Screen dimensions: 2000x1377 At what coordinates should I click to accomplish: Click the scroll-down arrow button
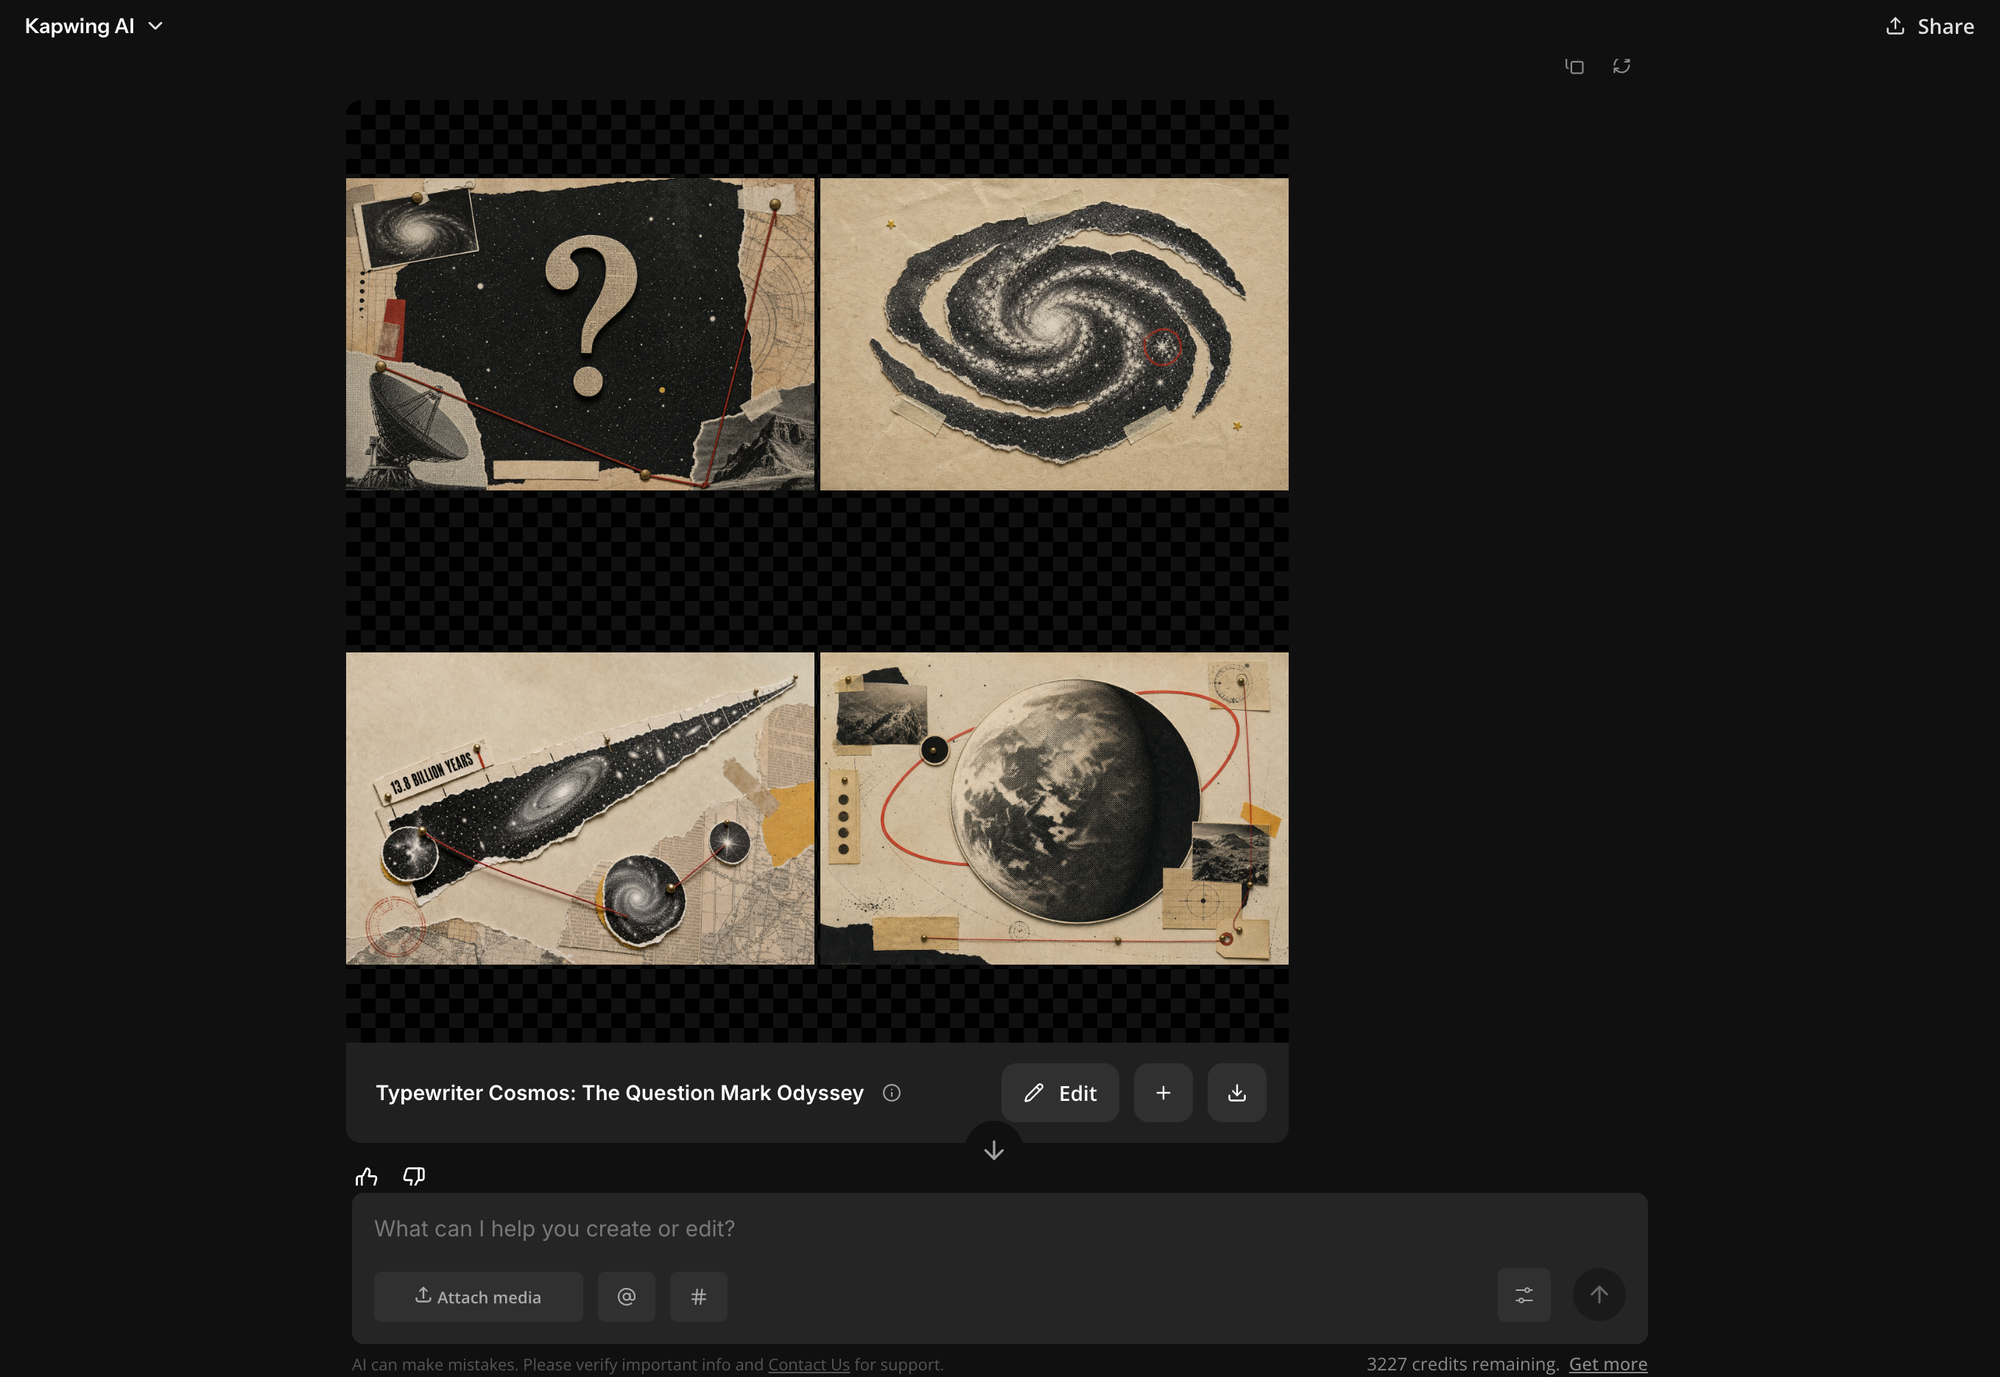[x=994, y=1150]
